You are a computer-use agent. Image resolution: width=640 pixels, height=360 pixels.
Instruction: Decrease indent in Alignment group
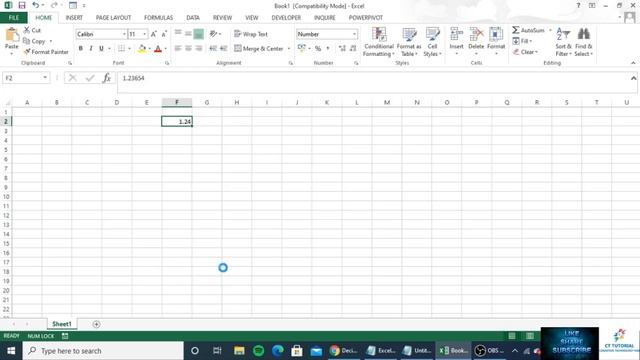(213, 49)
